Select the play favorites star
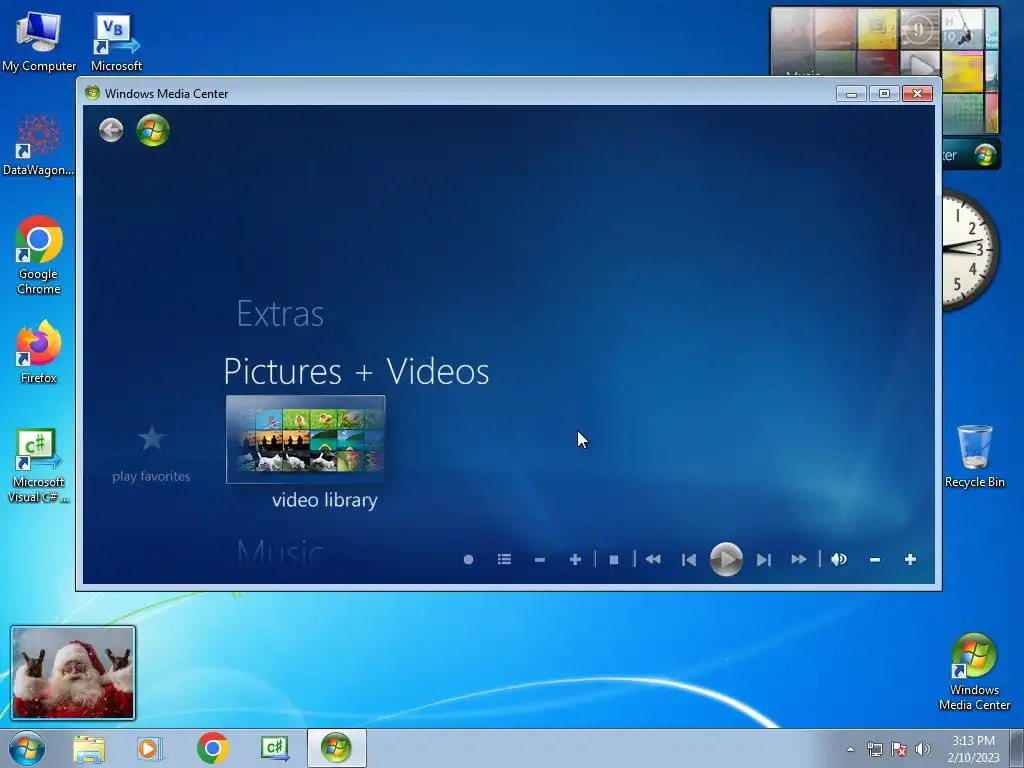The width and height of the screenshot is (1024, 768). pyautogui.click(x=152, y=438)
